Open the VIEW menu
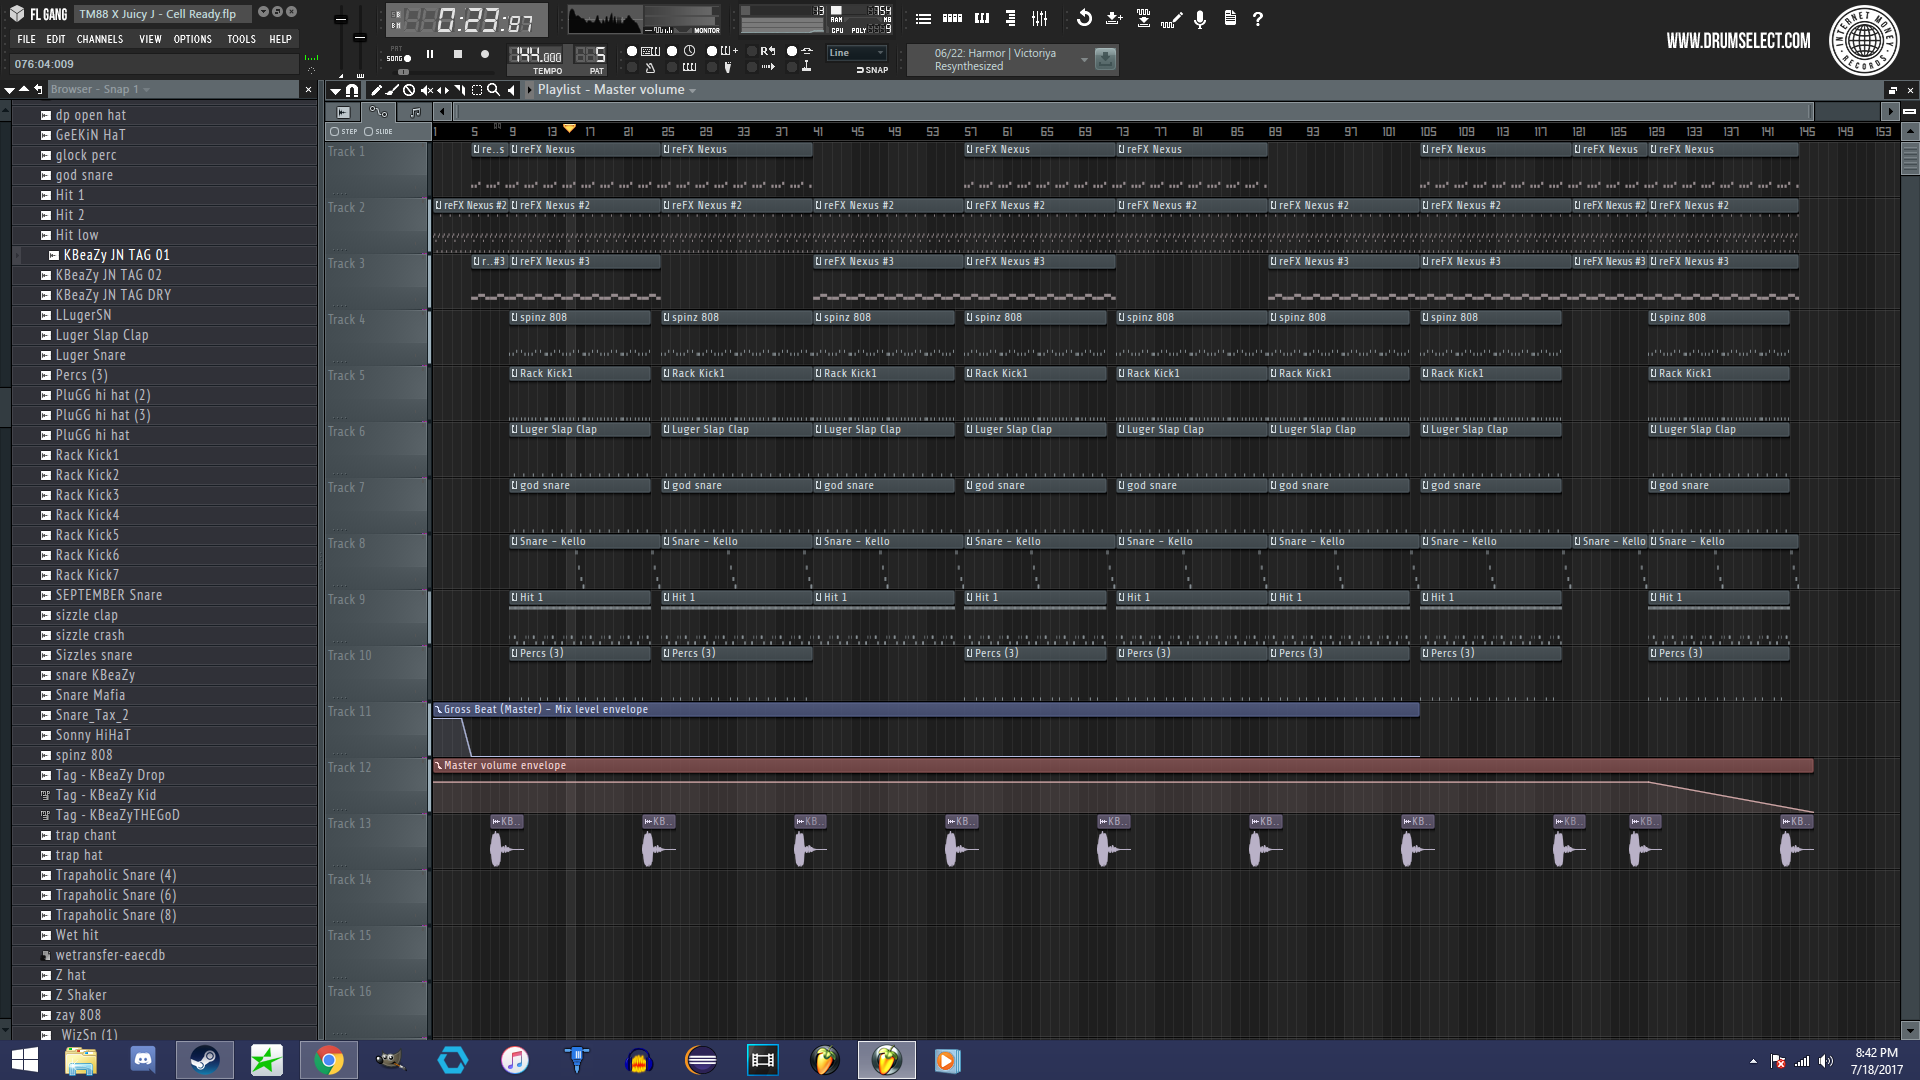The height and width of the screenshot is (1080, 1920). (150, 39)
